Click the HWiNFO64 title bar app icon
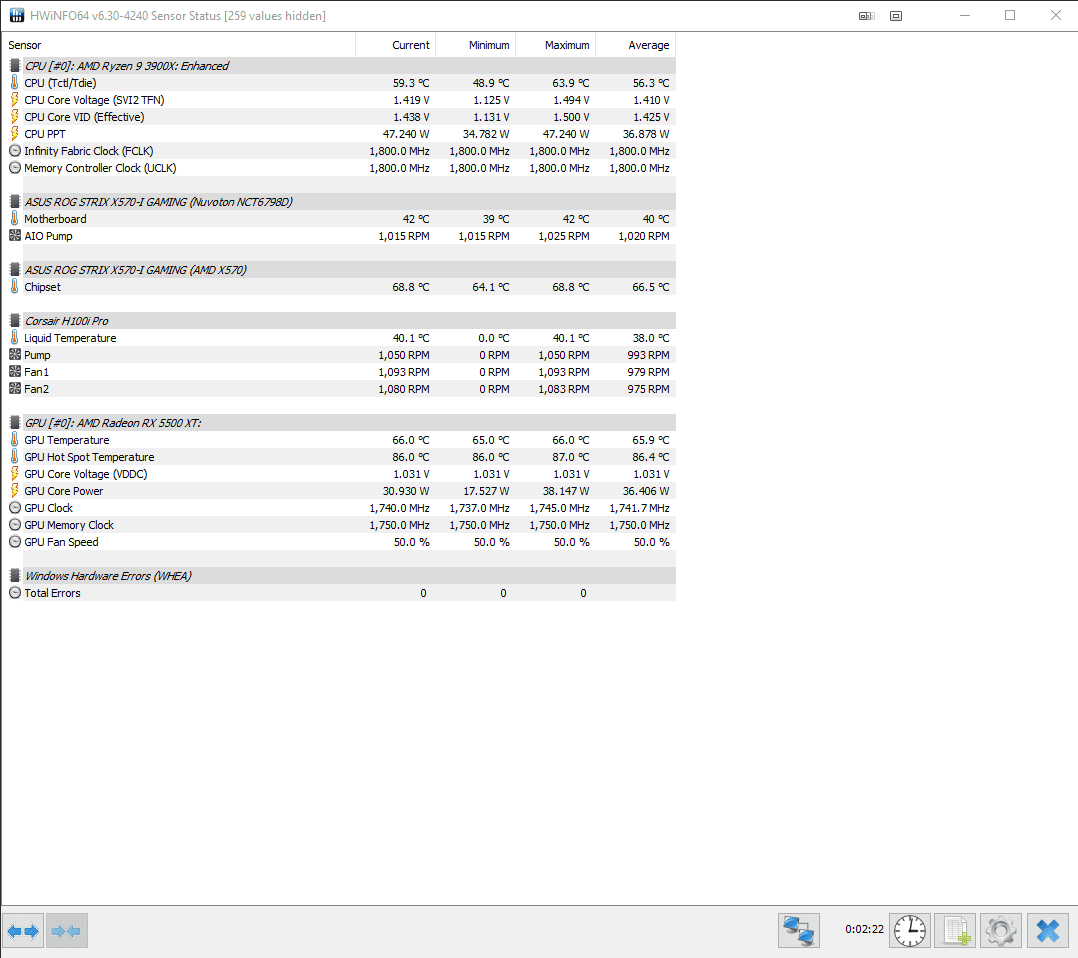The image size is (1078, 958). [16, 15]
